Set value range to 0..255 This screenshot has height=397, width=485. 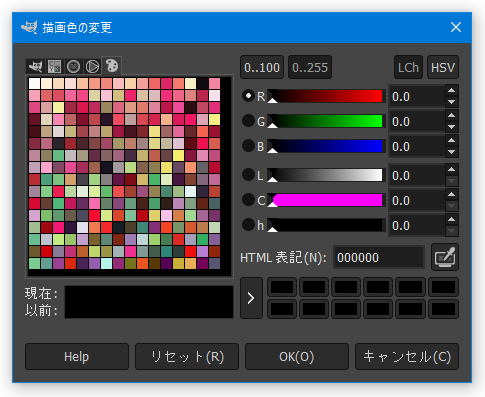310,67
